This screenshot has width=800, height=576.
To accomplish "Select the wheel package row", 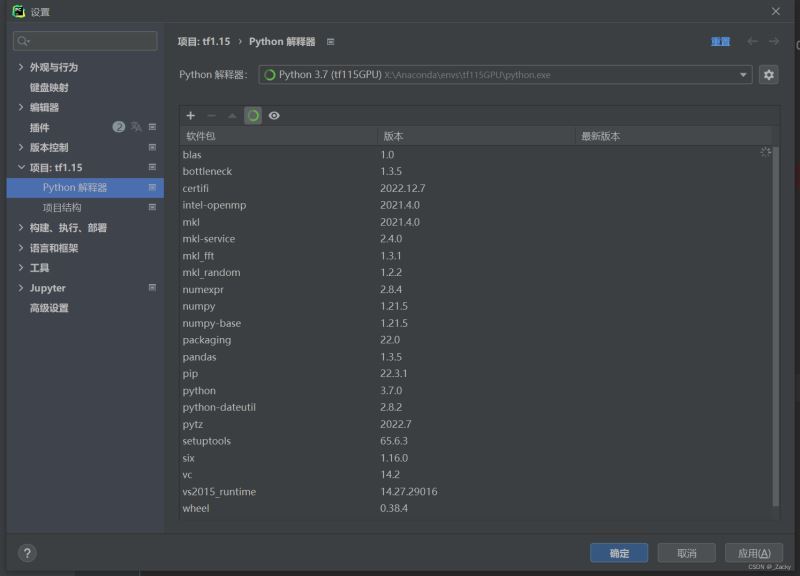I will [x=476, y=508].
